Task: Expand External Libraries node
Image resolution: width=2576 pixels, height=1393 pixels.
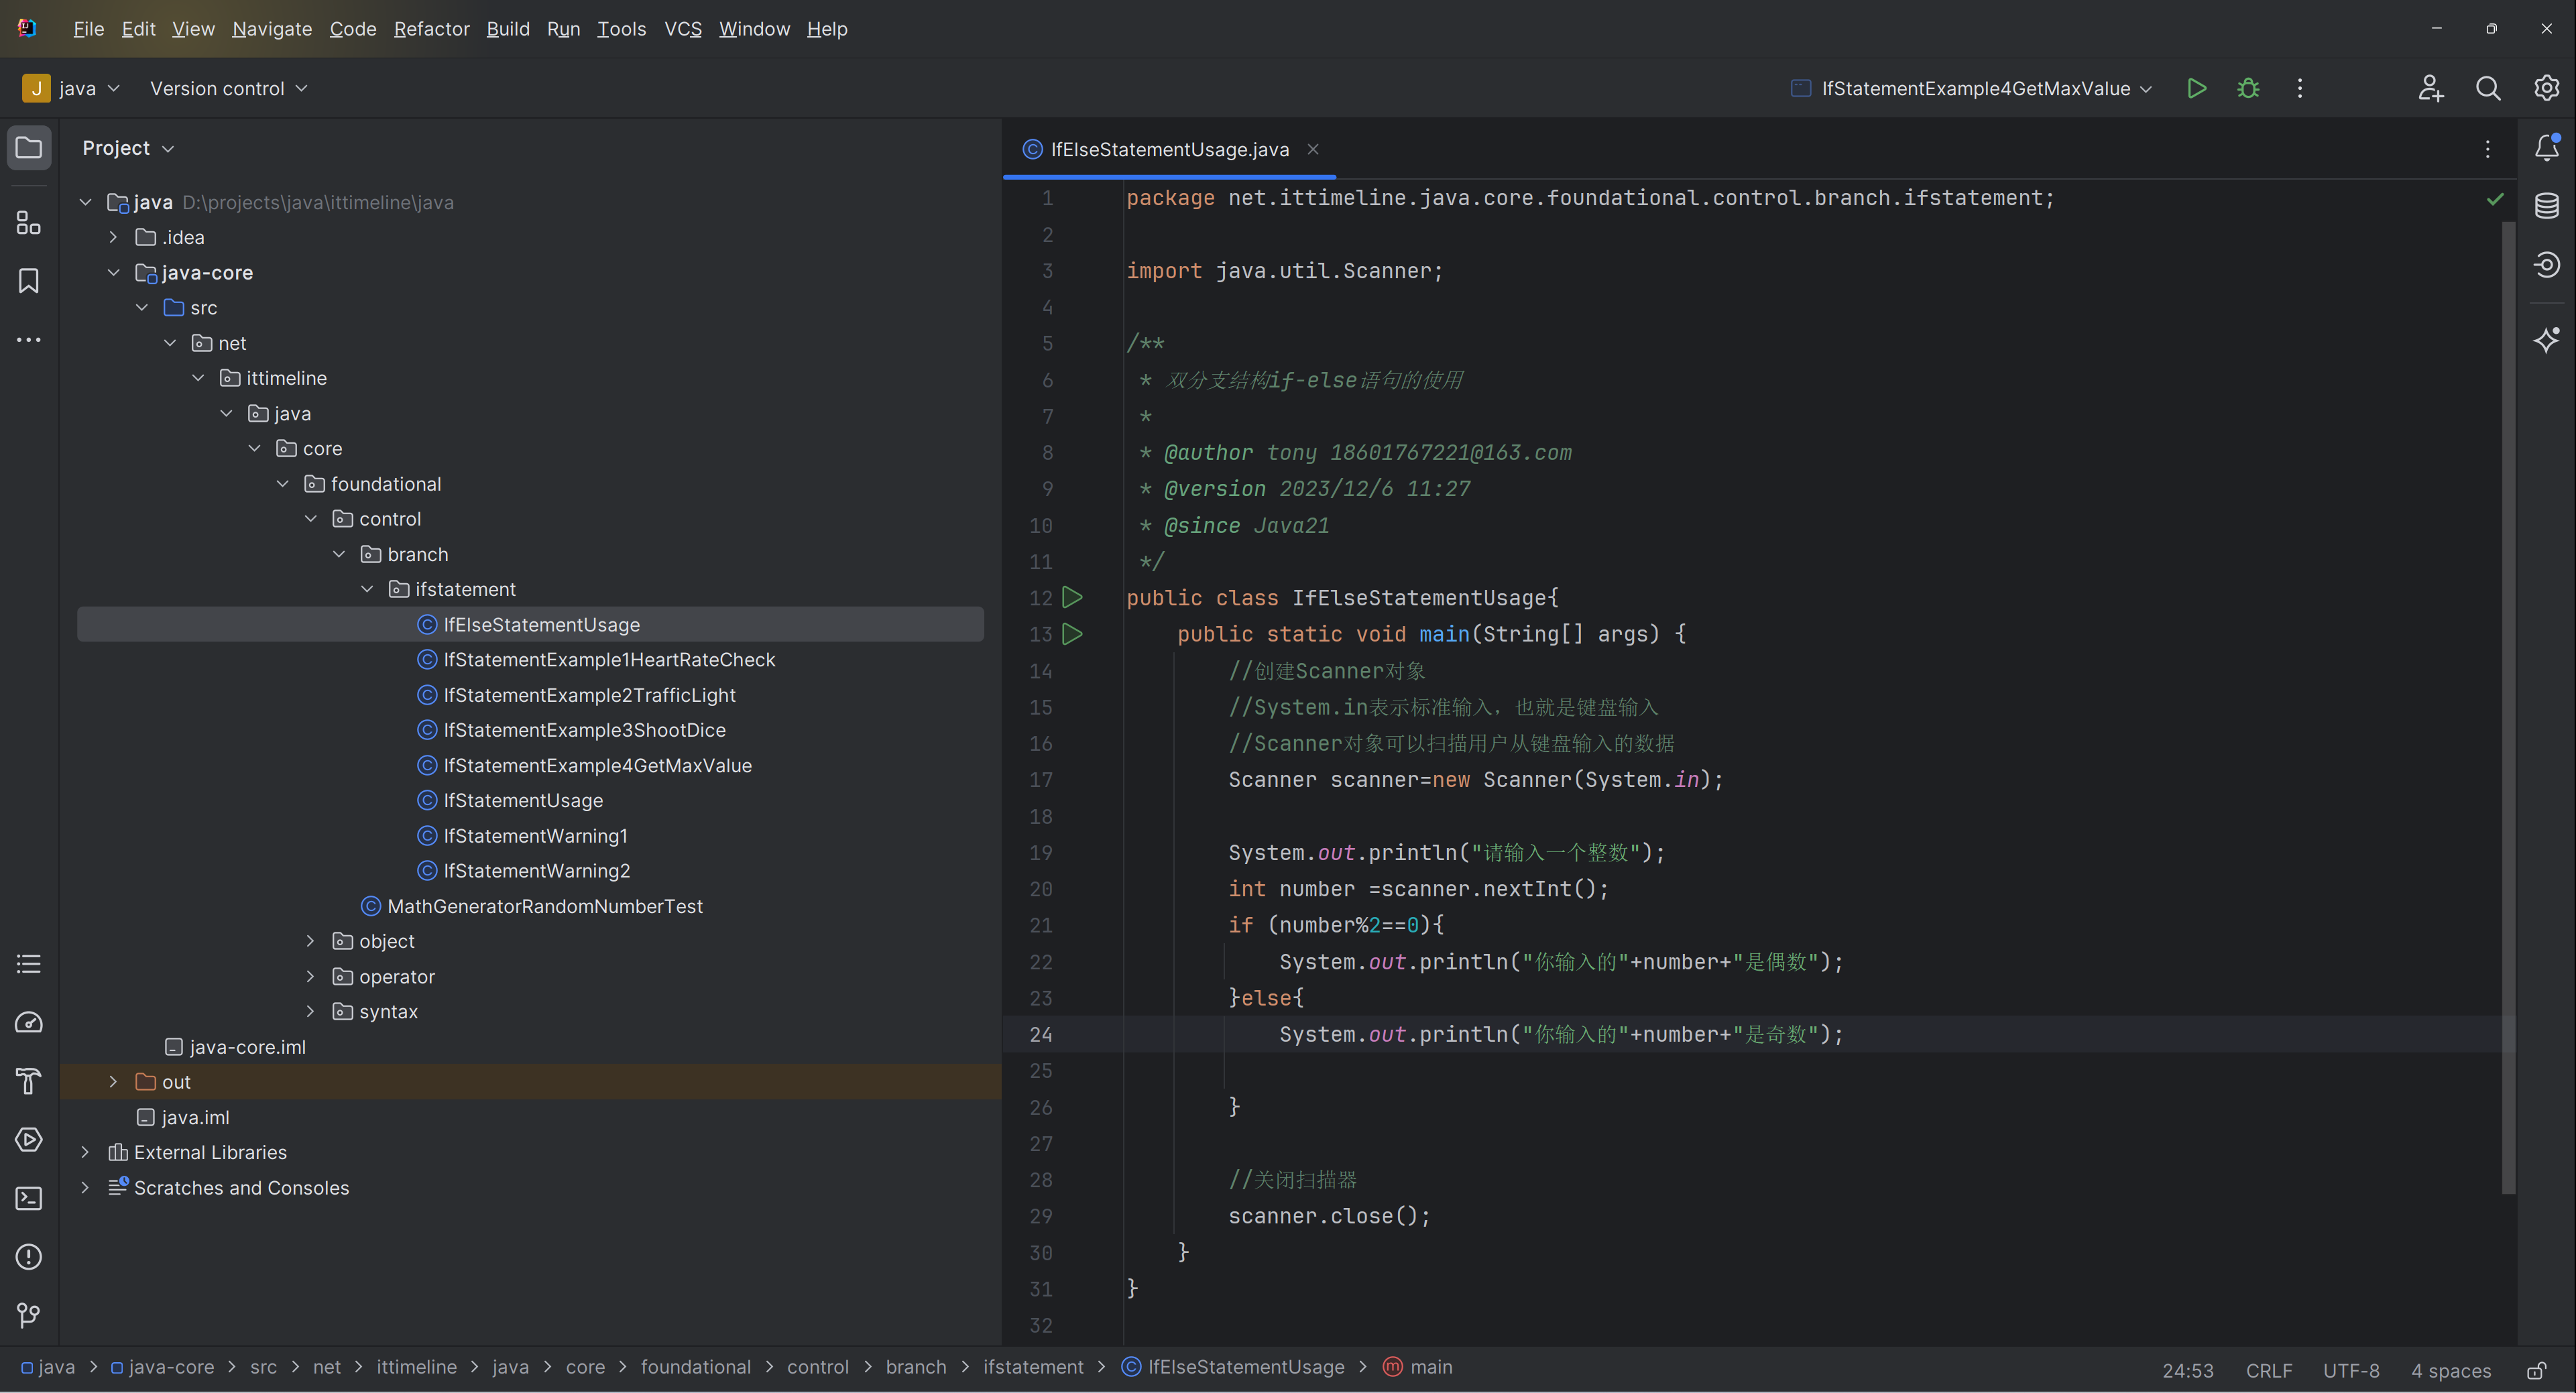Action: pyautogui.click(x=85, y=1152)
